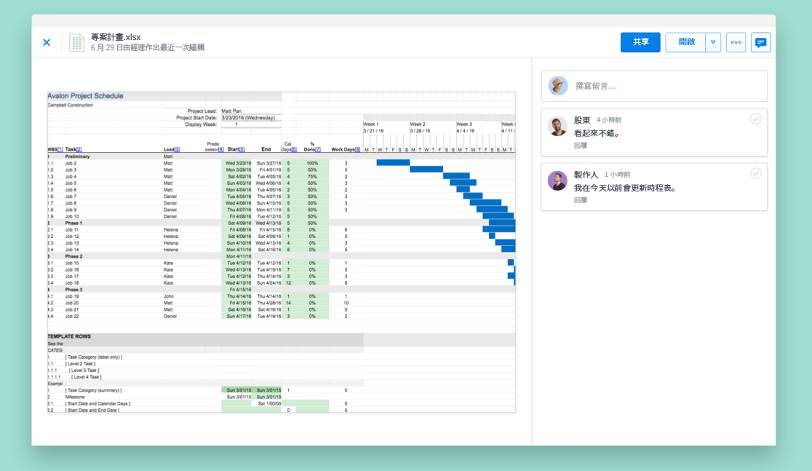Expand the dropdown arrow next to 開啟
The width and height of the screenshot is (812, 471).
713,42
